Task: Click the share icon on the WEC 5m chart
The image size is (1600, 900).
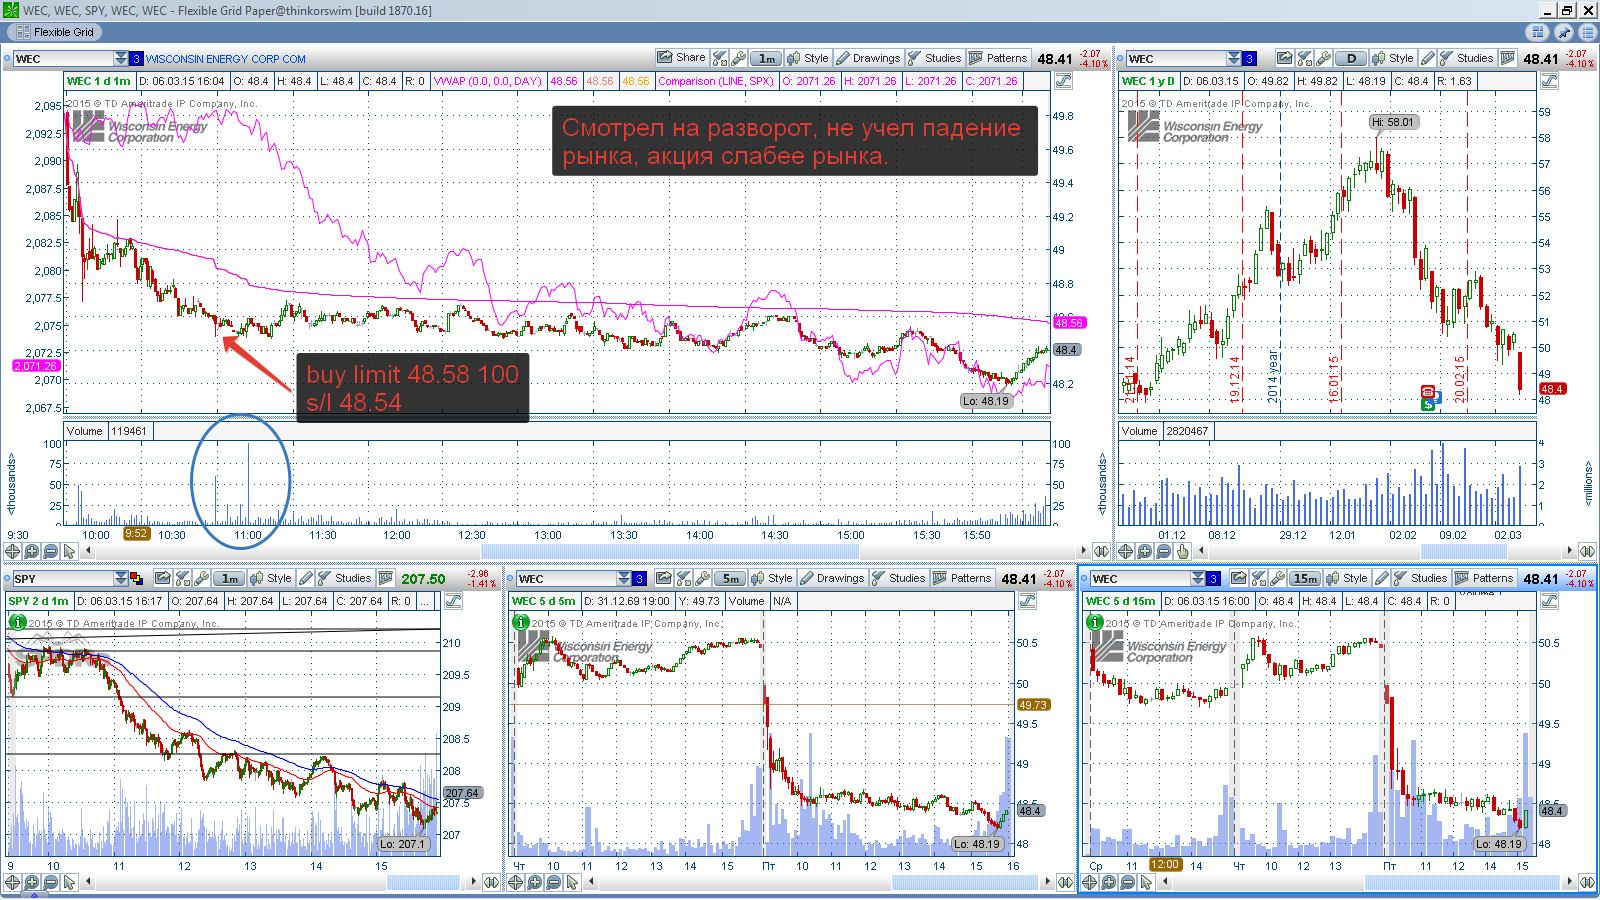Action: pos(663,578)
